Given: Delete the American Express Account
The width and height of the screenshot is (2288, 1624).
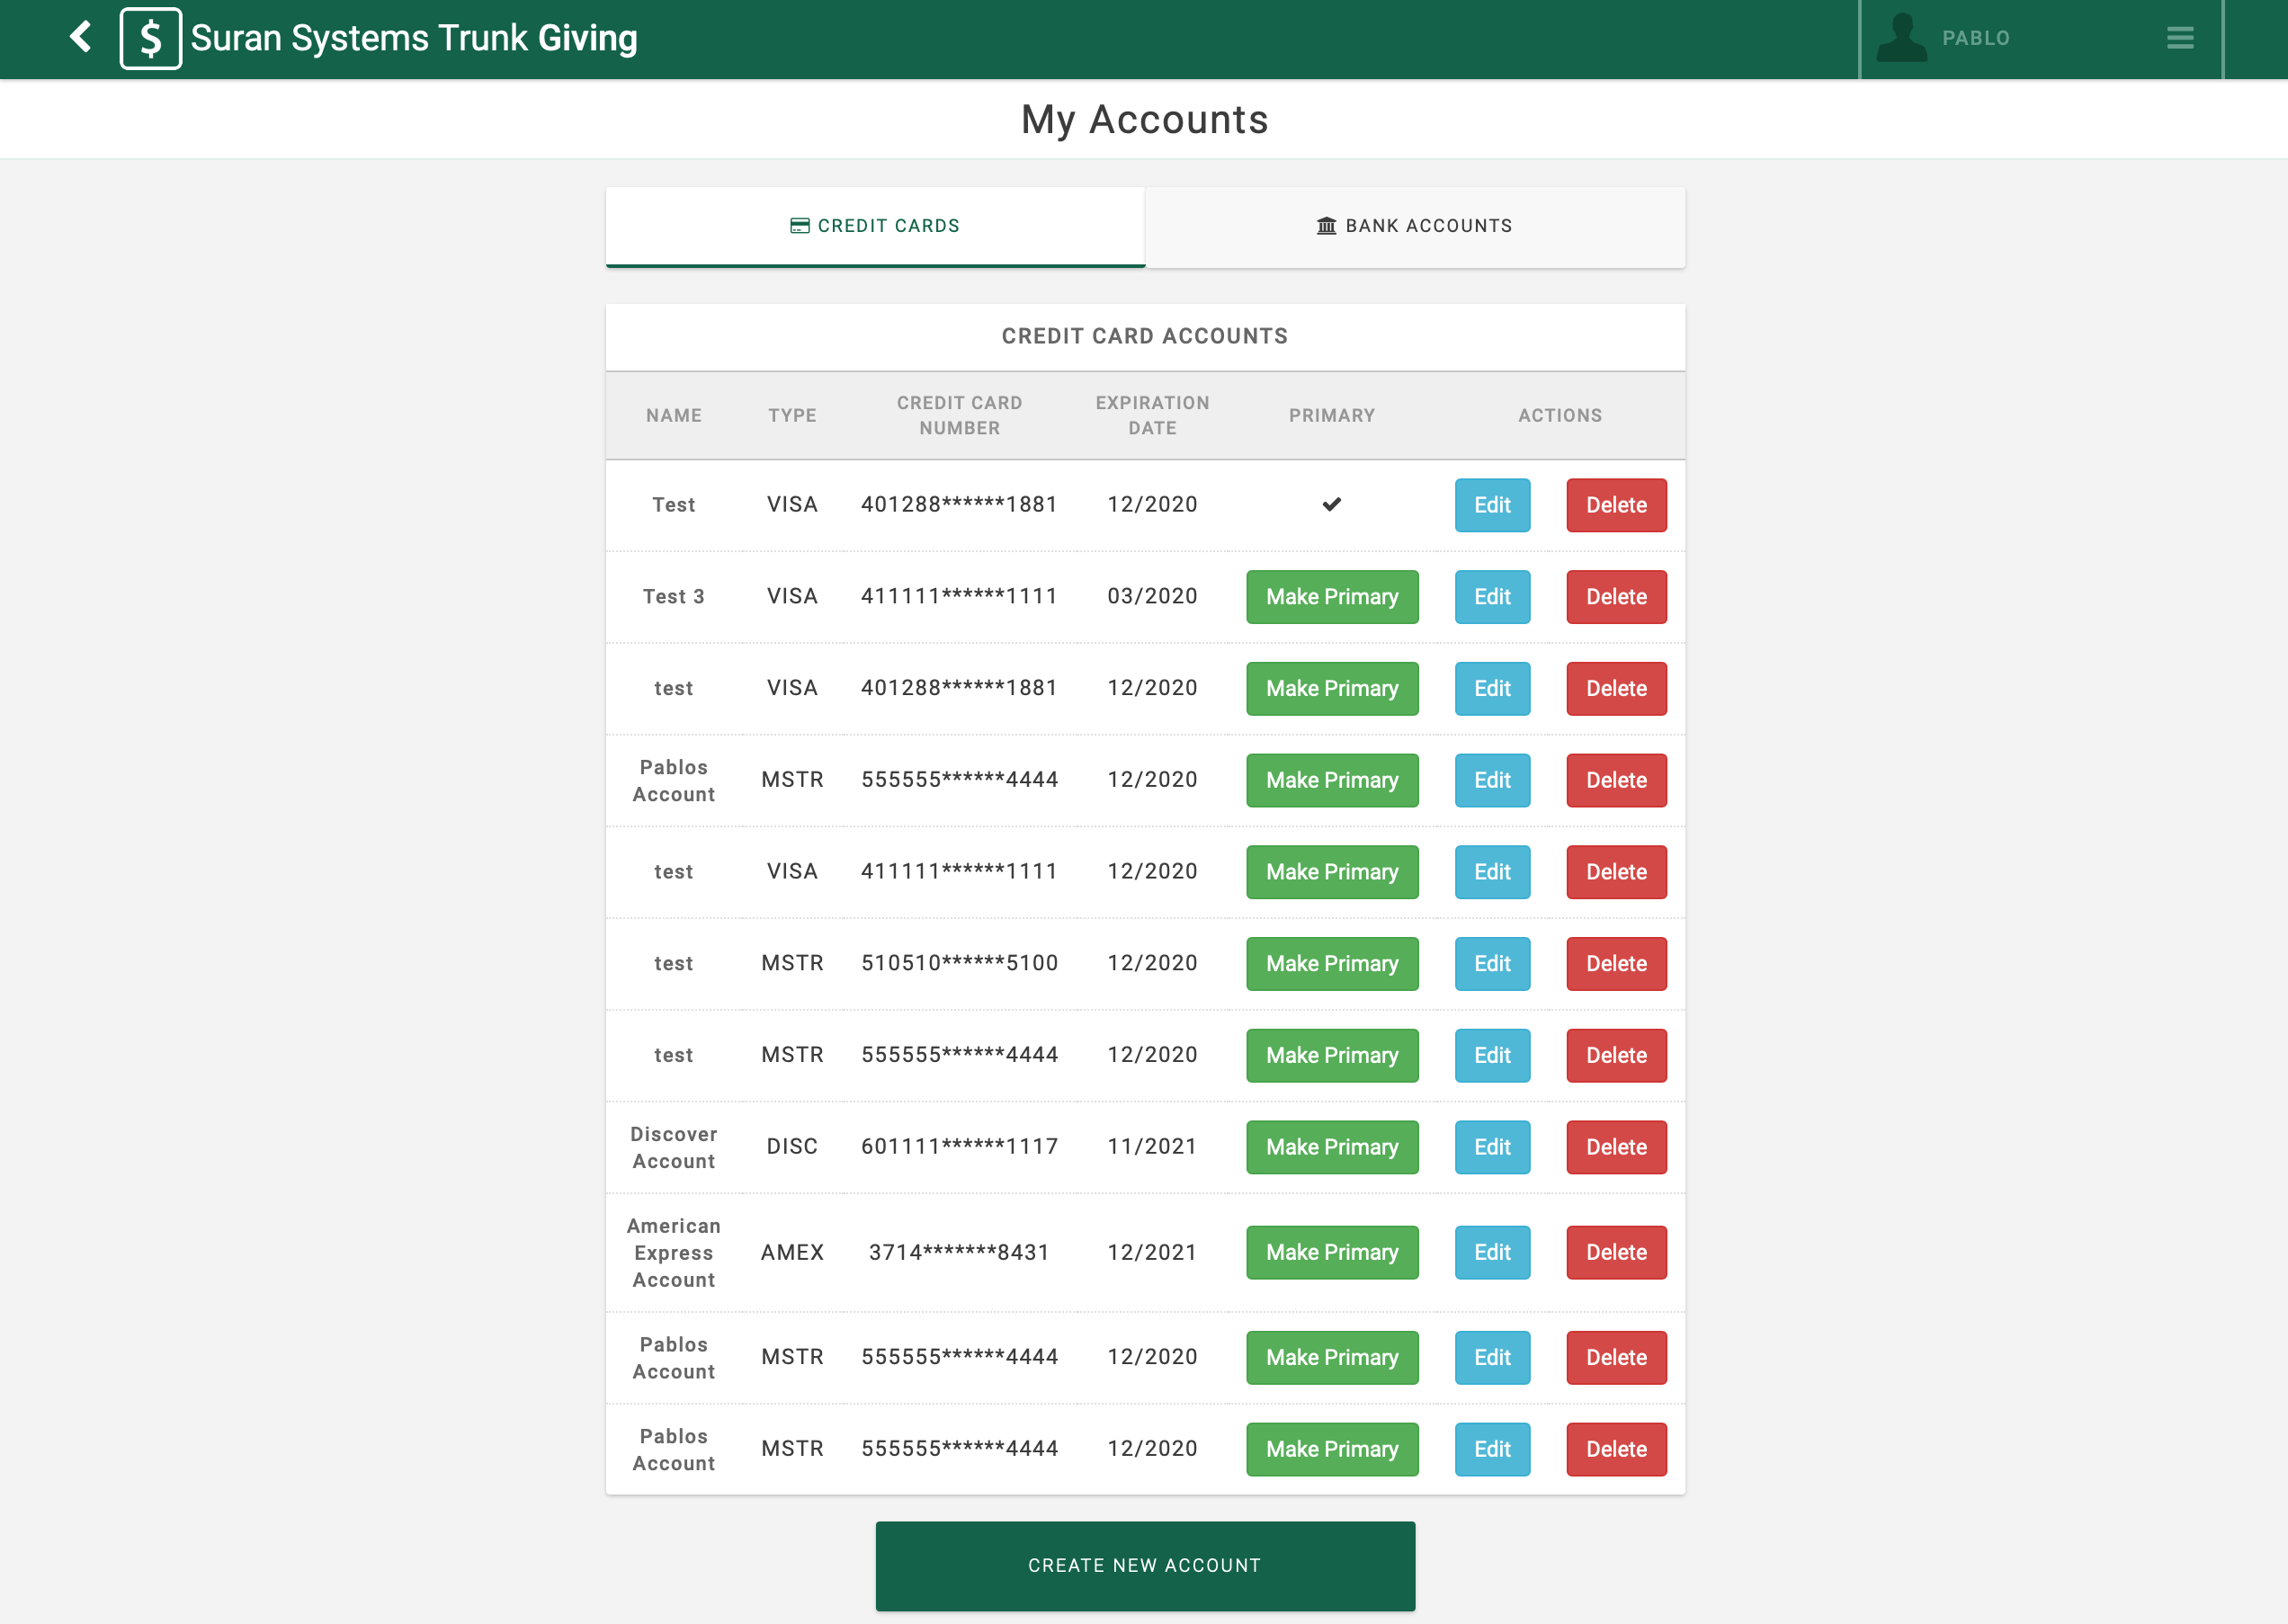Looking at the screenshot, I should pyautogui.click(x=1615, y=1252).
